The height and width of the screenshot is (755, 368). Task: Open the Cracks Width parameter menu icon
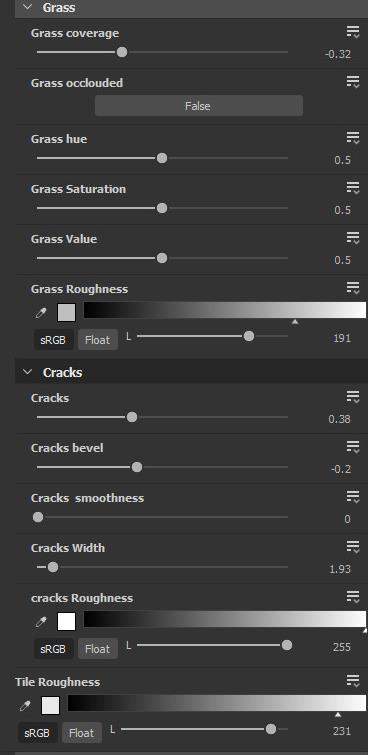click(353, 548)
